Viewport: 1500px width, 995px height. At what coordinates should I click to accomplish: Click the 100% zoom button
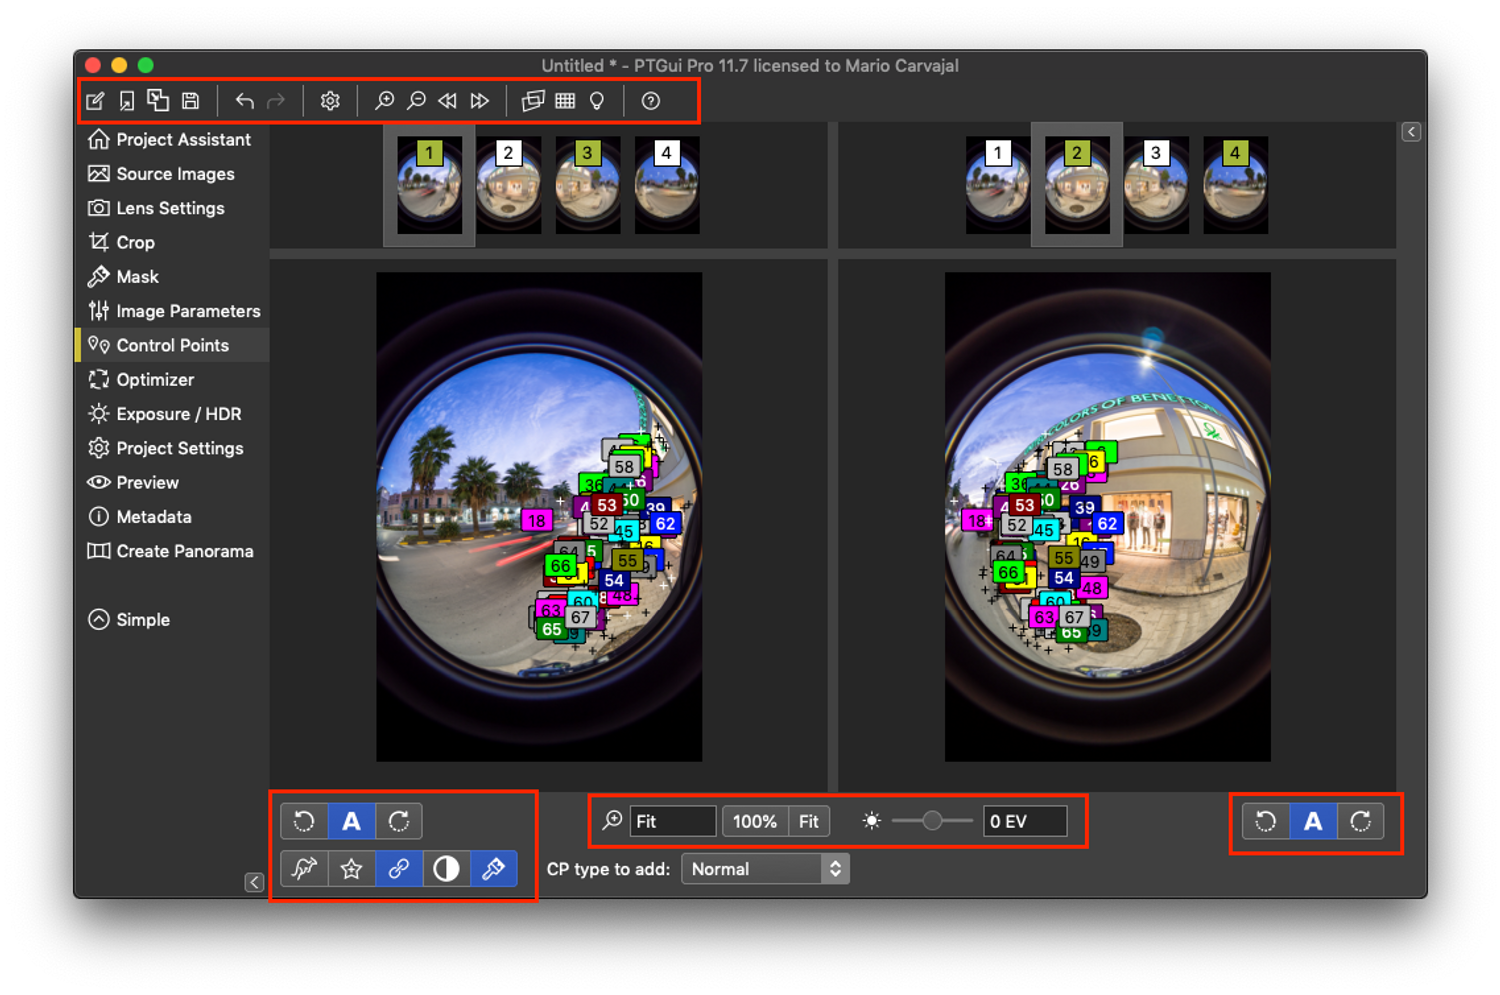[755, 821]
